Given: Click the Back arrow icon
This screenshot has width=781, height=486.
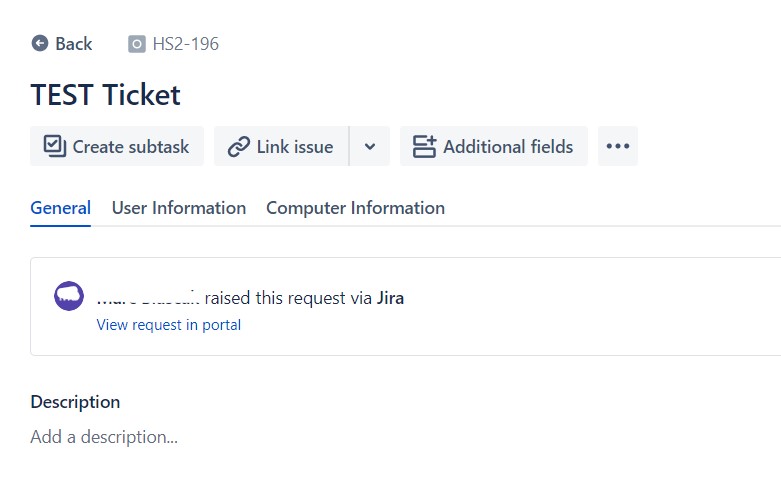Looking at the screenshot, I should pos(40,43).
